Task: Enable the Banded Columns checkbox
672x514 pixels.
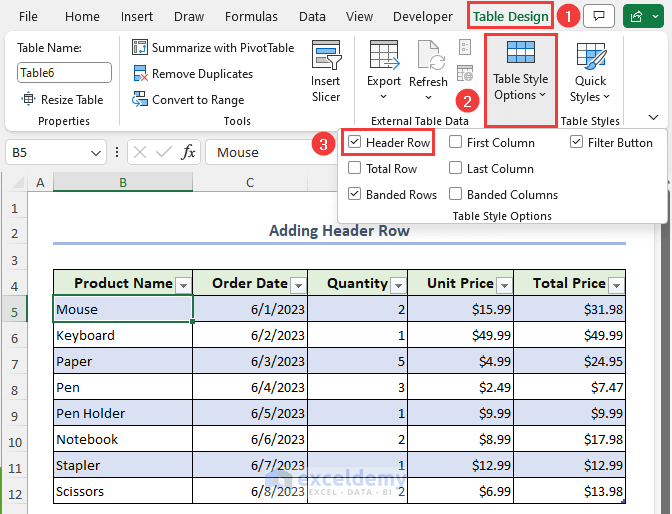Action: (x=455, y=194)
